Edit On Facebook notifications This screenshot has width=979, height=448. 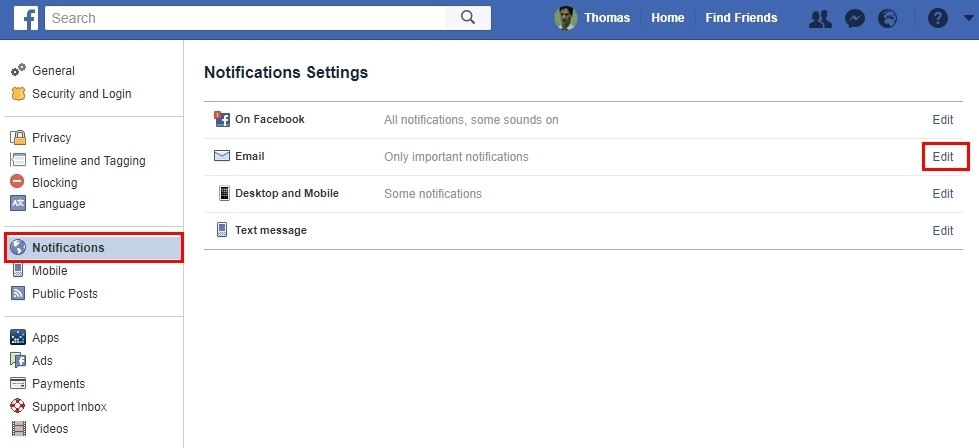(943, 120)
